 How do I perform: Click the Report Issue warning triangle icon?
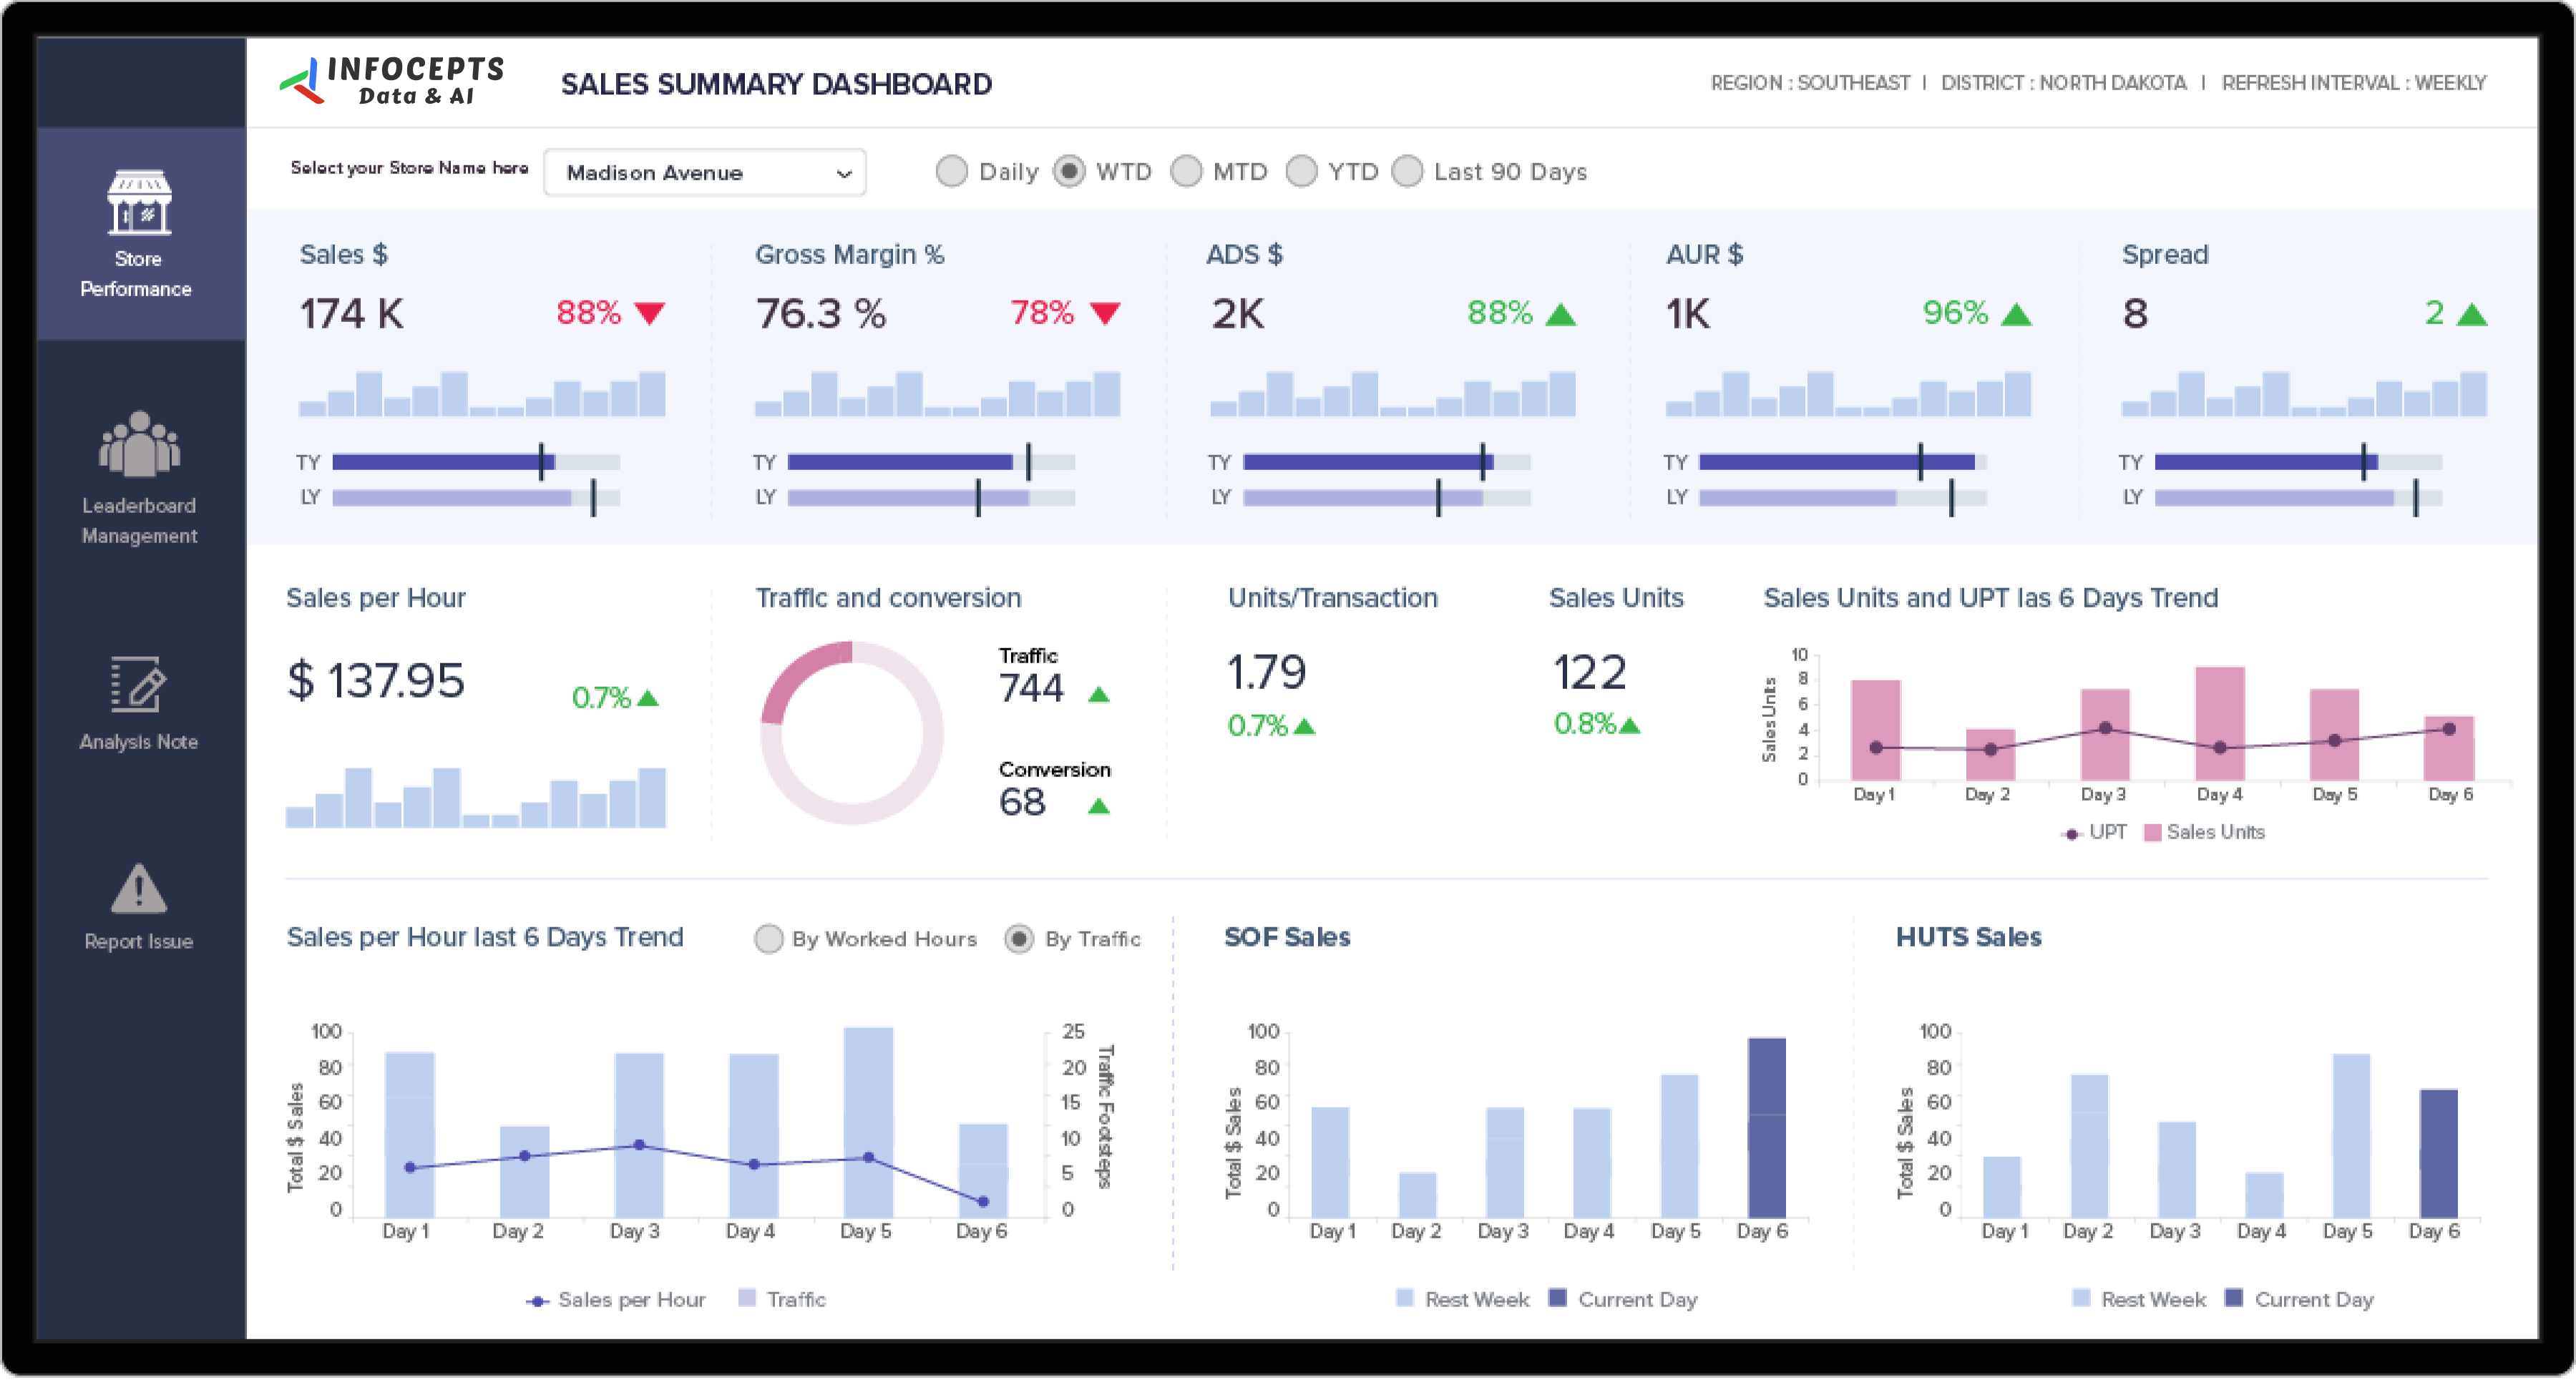[139, 889]
